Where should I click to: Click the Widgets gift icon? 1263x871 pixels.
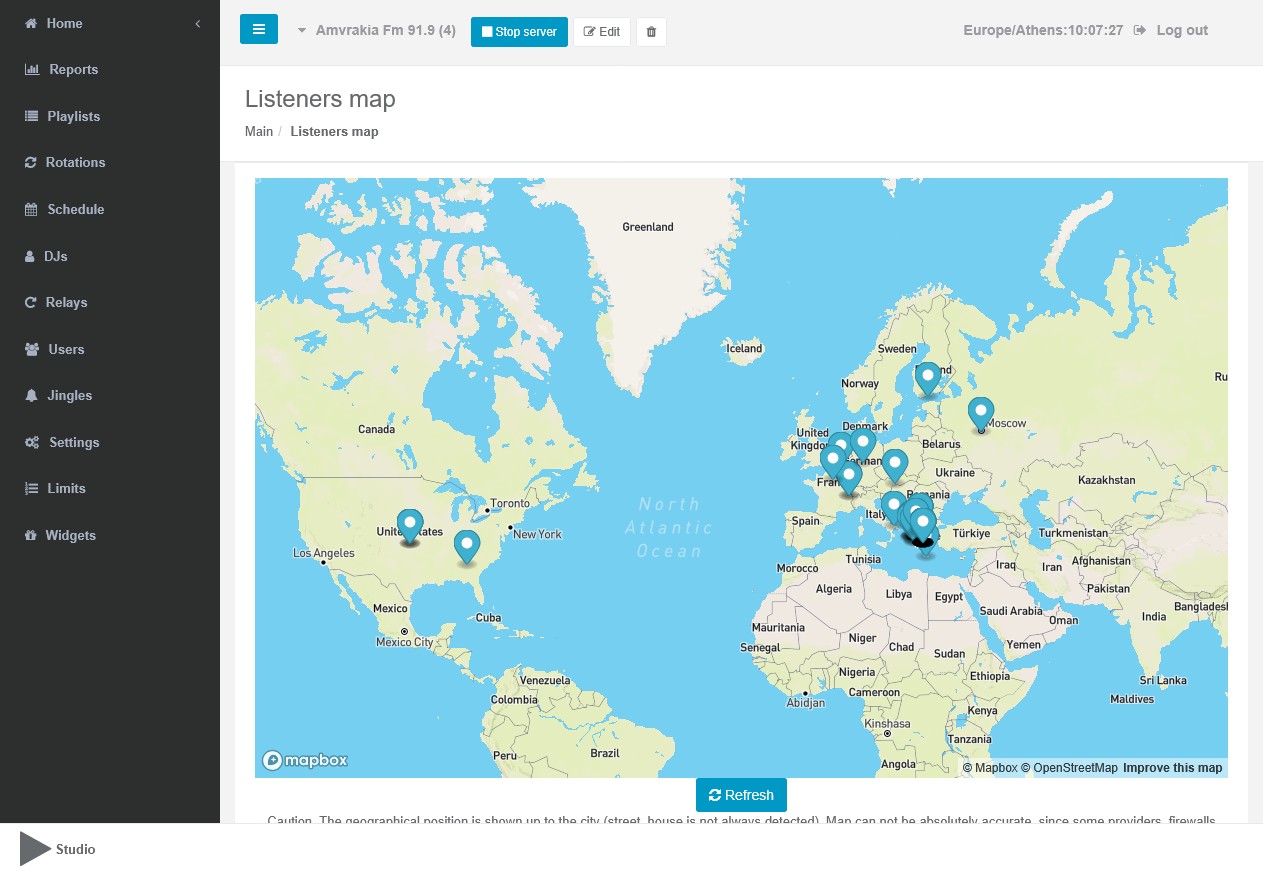[31, 536]
